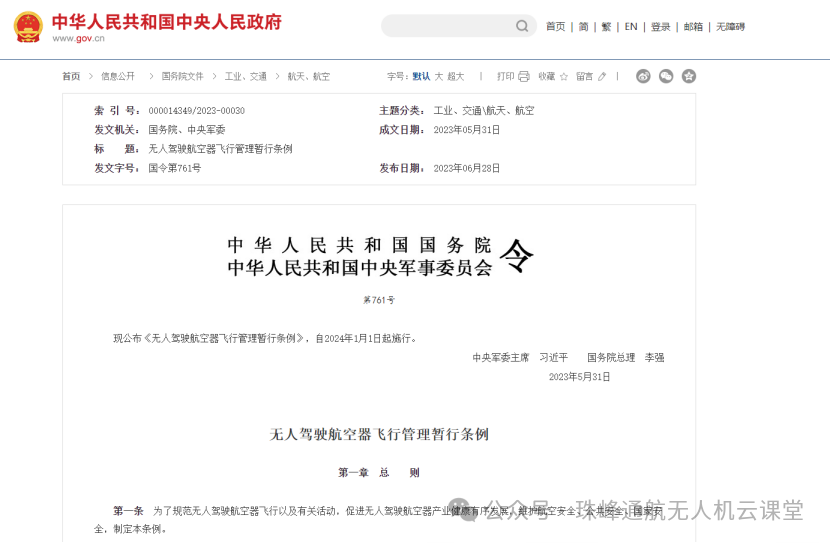The height and width of the screenshot is (543, 830).
Task: Open 航天、航空 breadcrumb
Action: 309,76
